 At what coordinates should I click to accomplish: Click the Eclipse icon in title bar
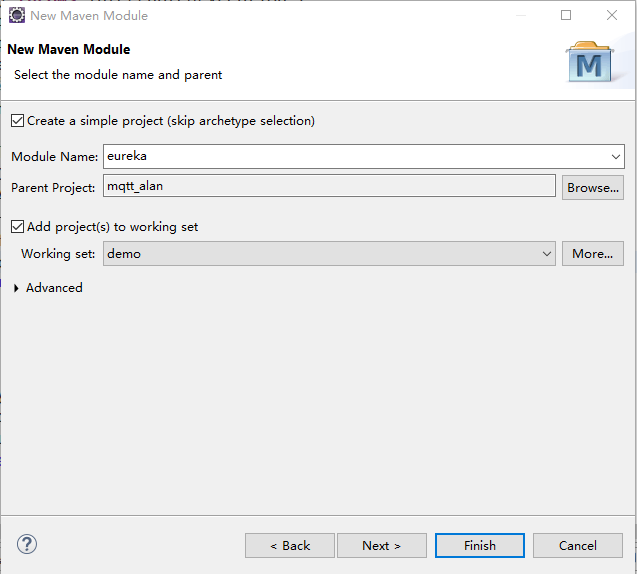click(x=17, y=15)
